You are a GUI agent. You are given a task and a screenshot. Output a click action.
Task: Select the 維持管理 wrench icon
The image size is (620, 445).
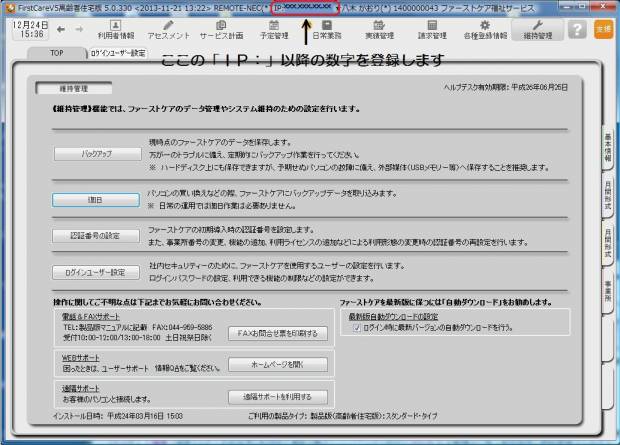click(536, 29)
